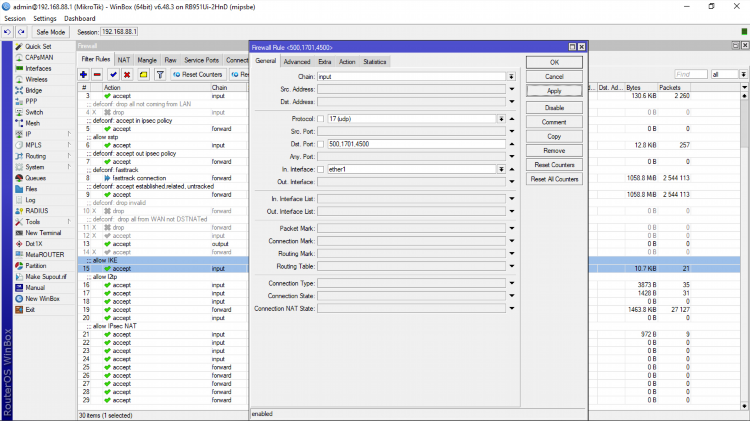This screenshot has height=421, width=750.
Task: Open the Protocol dropdown list
Action: [501, 119]
